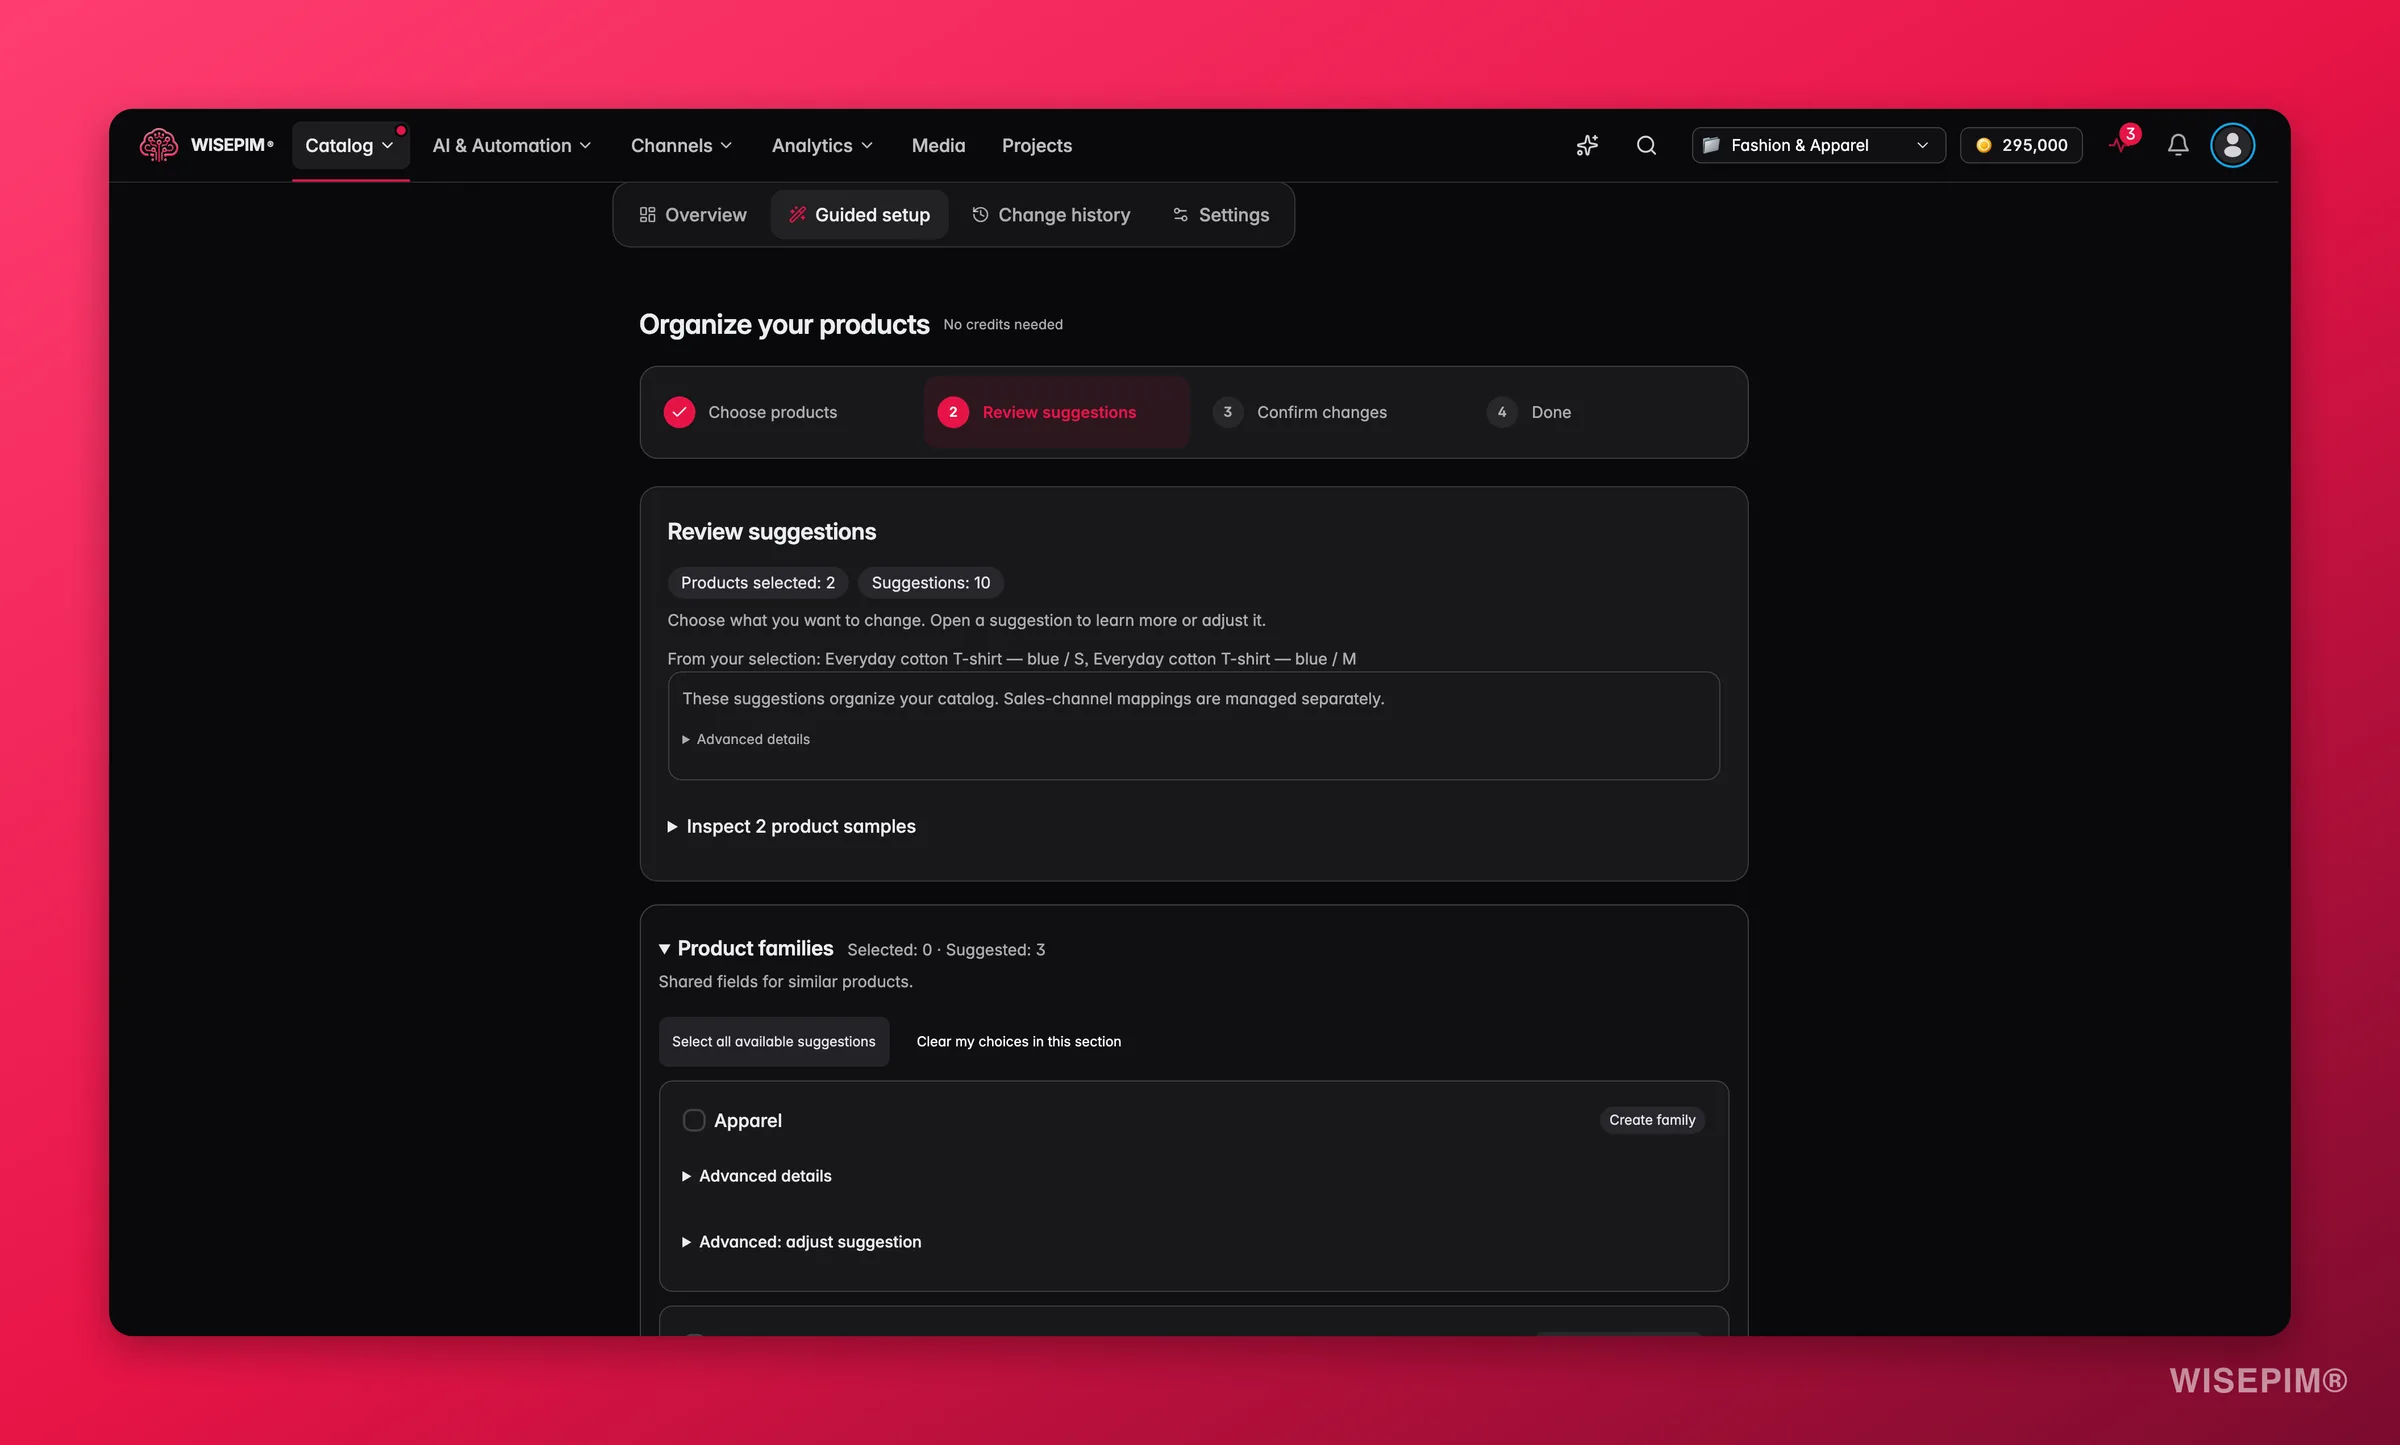Click Clear my choices in this section
The width and height of the screenshot is (2400, 1445).
coord(1019,1042)
